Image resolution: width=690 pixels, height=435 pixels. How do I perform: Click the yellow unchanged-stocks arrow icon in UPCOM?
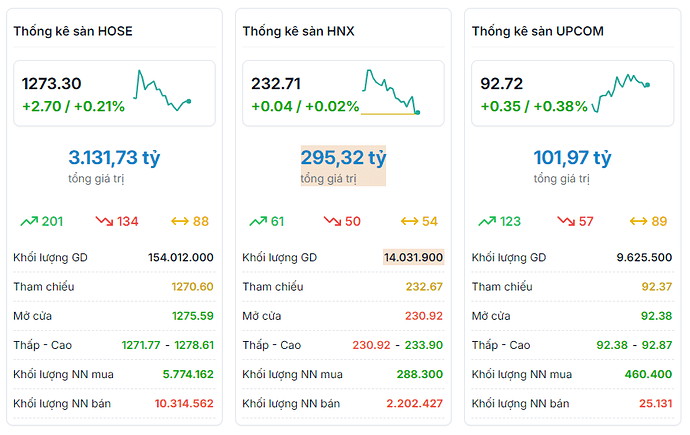click(x=638, y=221)
